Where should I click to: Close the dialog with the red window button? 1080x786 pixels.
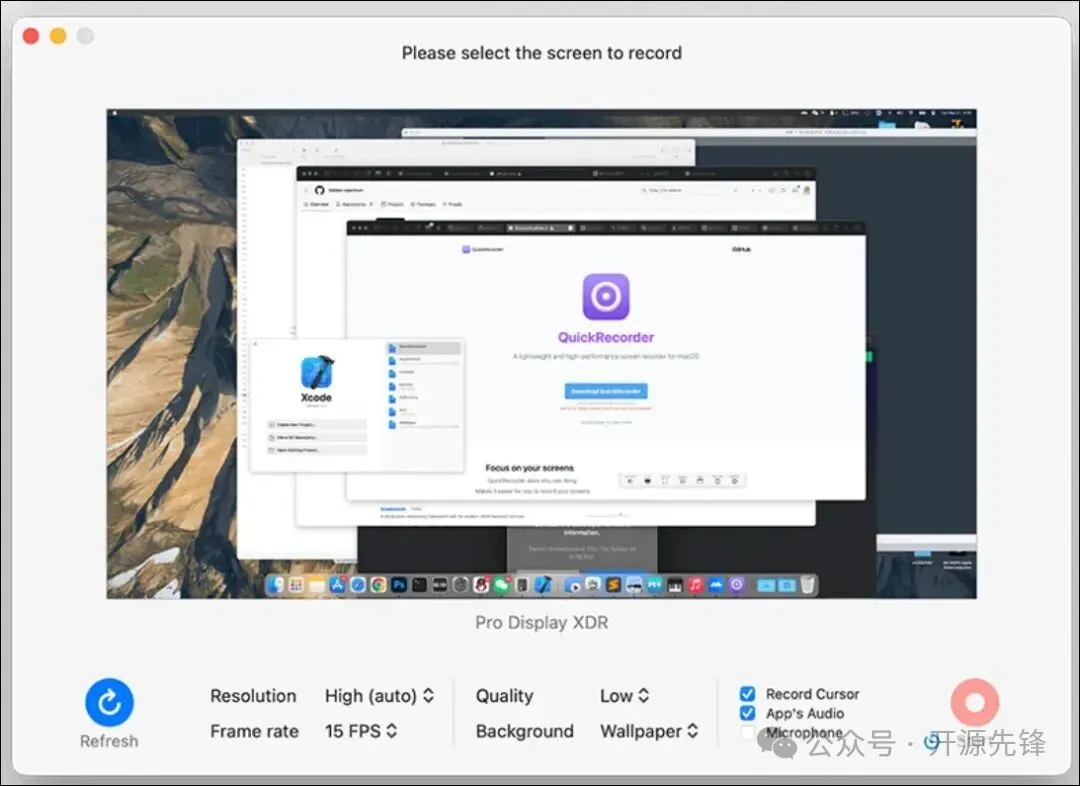coord(31,36)
